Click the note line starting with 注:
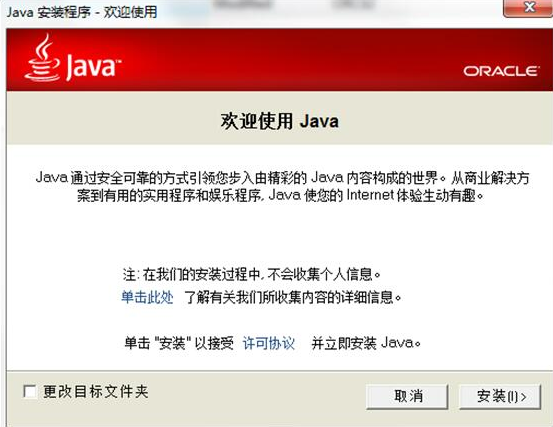The image size is (553, 427). (251, 274)
